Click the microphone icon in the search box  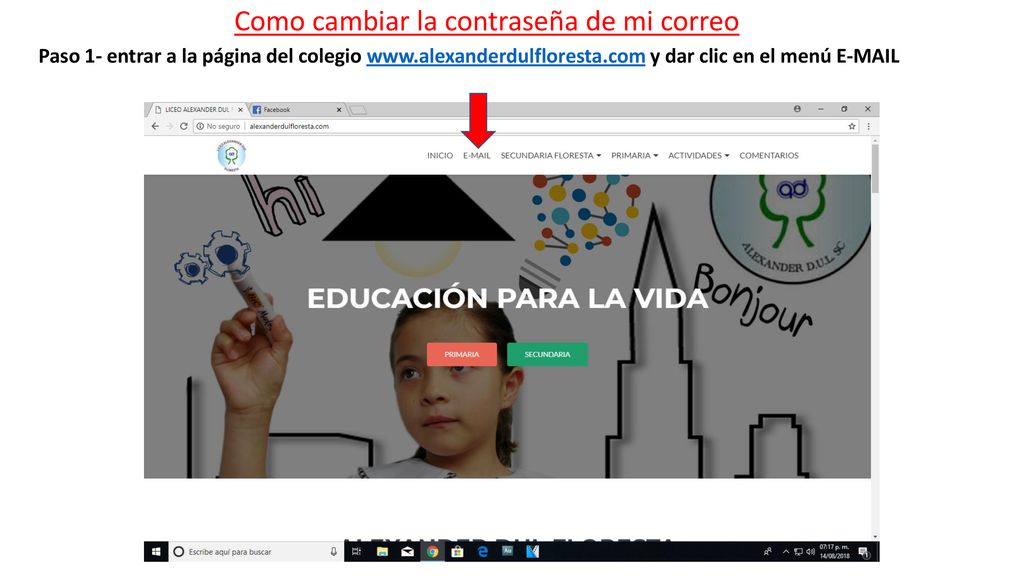tap(333, 552)
